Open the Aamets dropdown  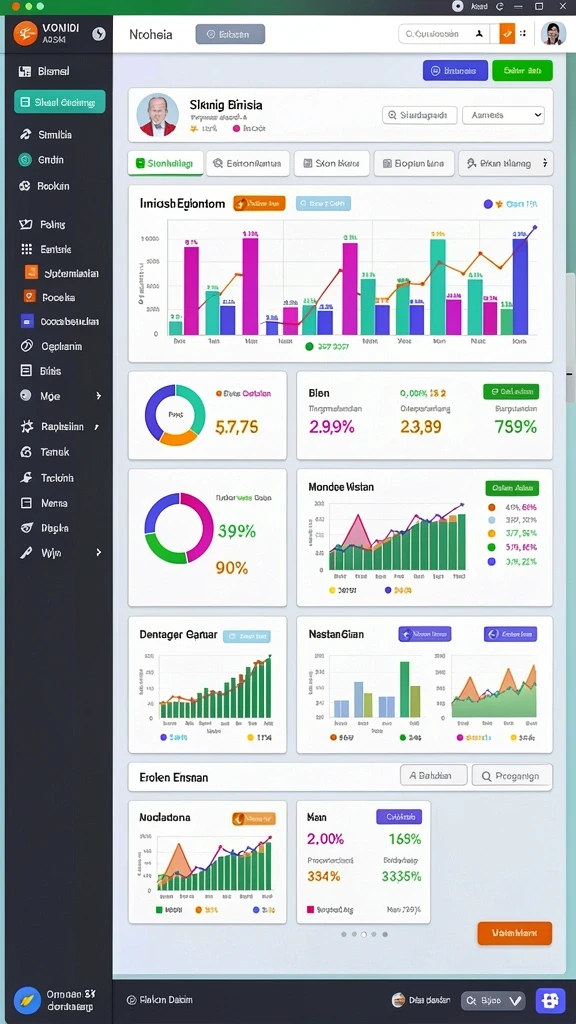pos(504,115)
